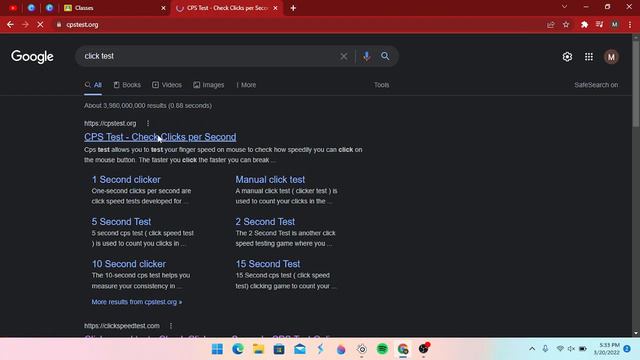Switch to Books results
640x360 pixels.
(x=127, y=85)
